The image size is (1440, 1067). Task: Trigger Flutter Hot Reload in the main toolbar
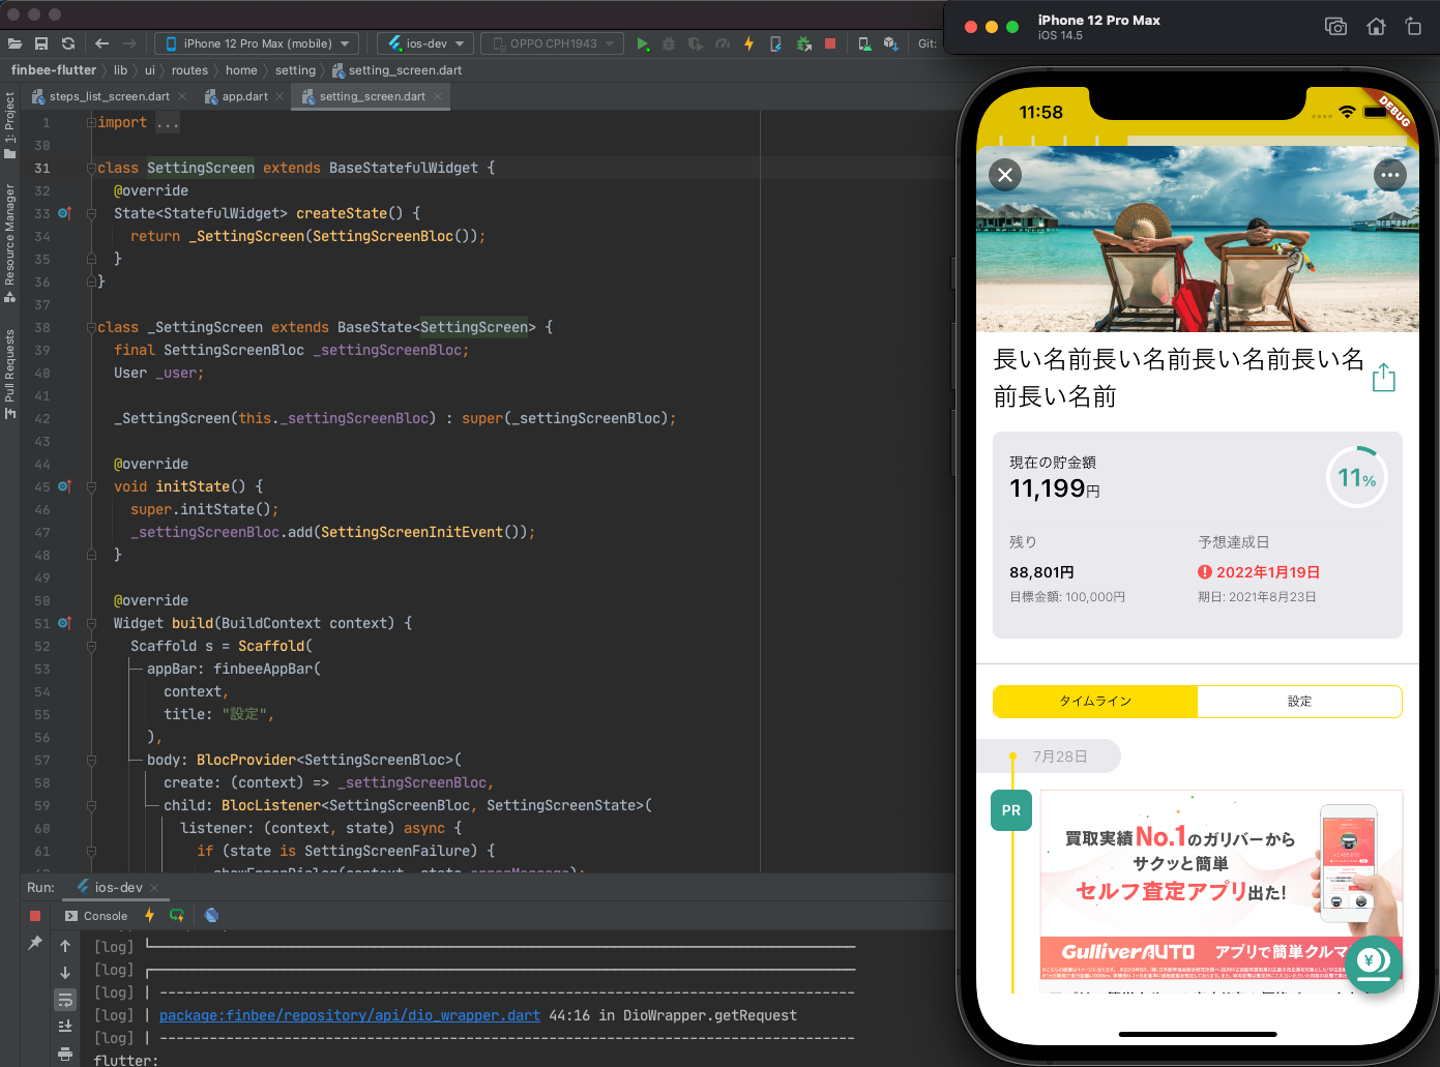pos(749,44)
